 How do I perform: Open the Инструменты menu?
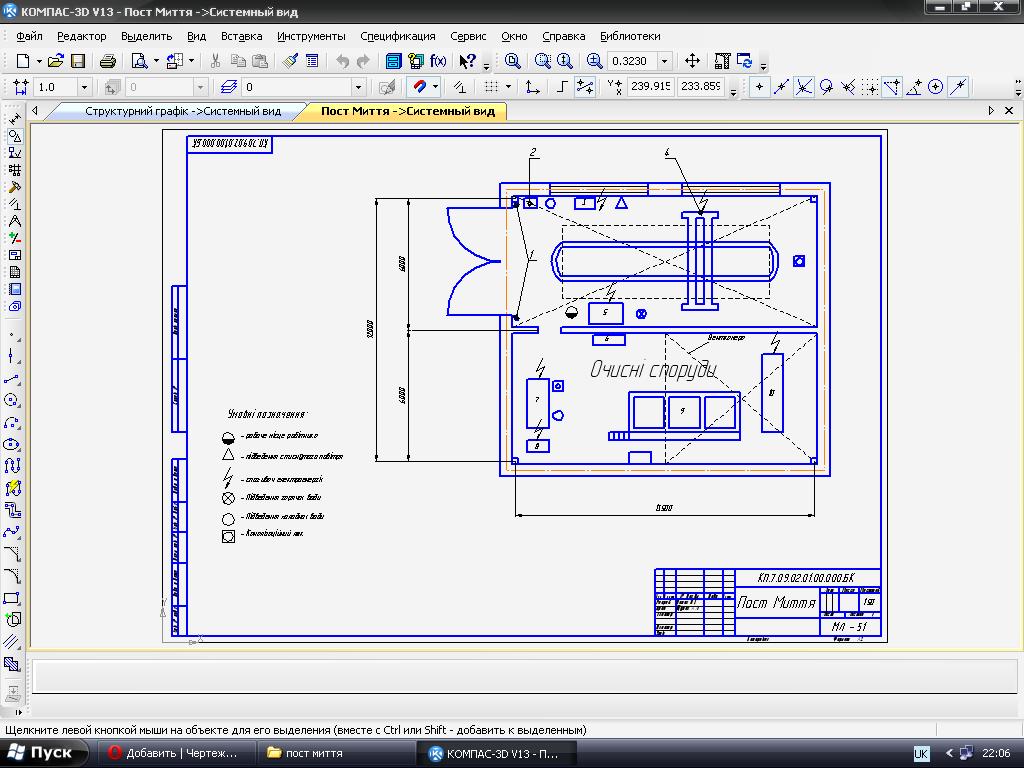click(311, 37)
